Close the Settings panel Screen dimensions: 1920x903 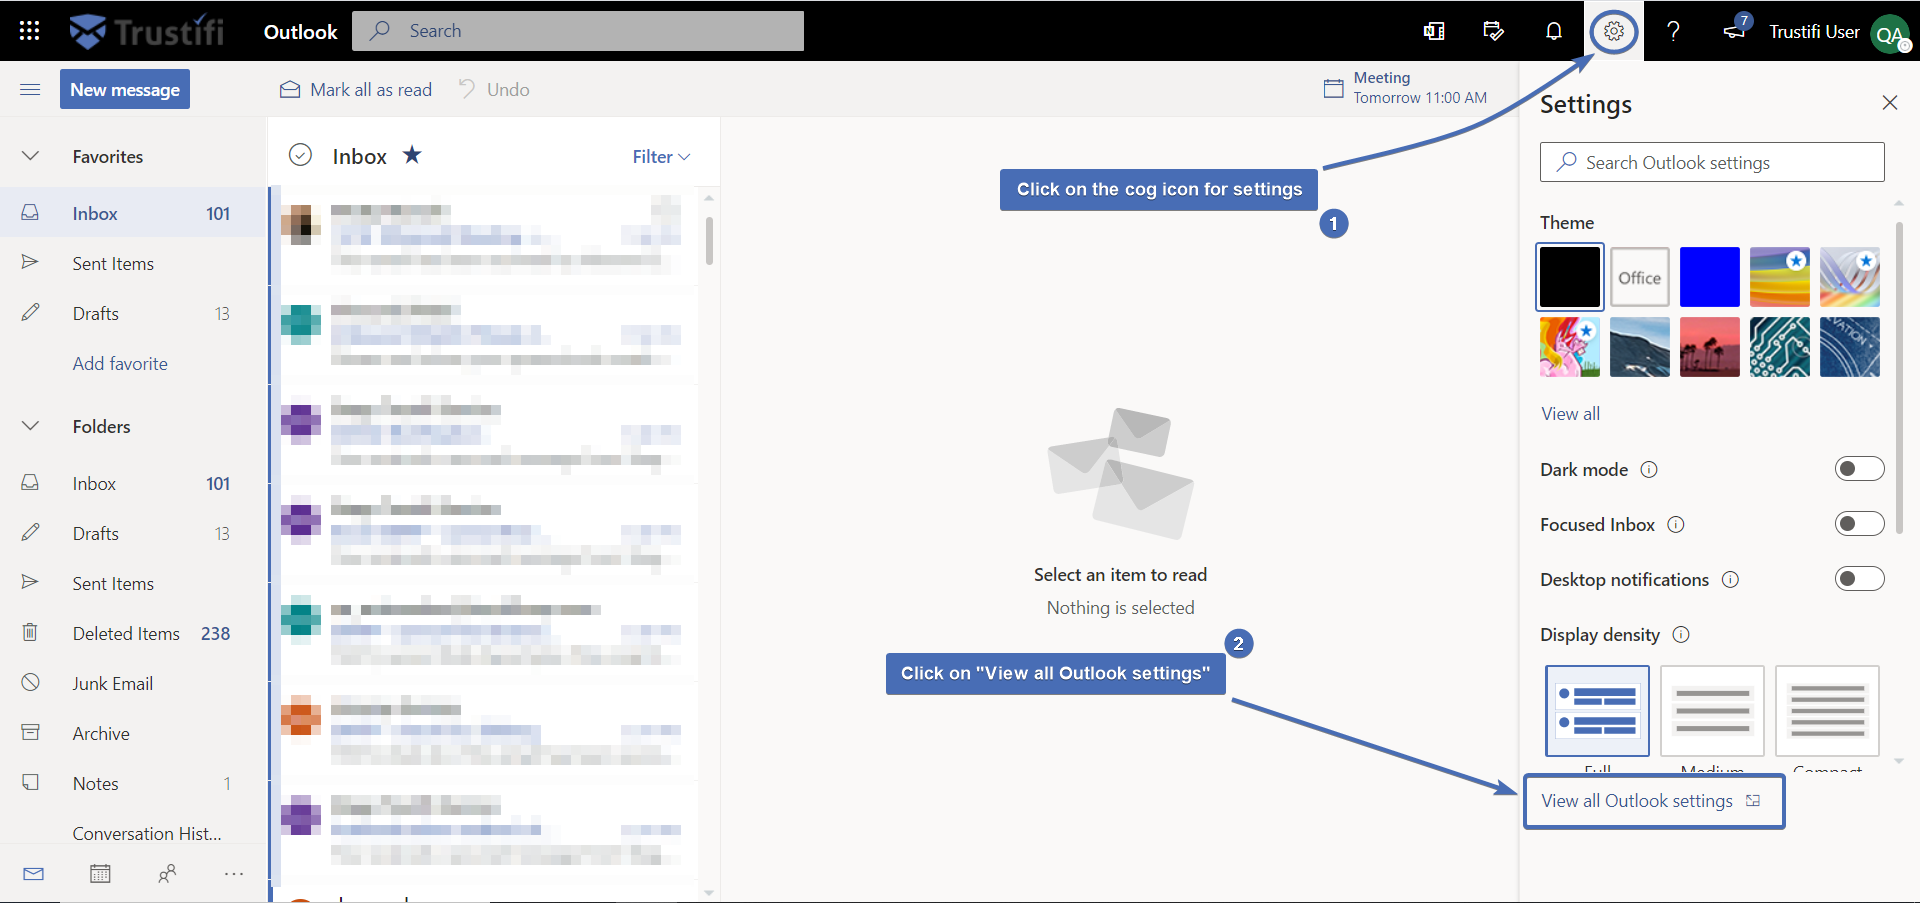coord(1889,103)
